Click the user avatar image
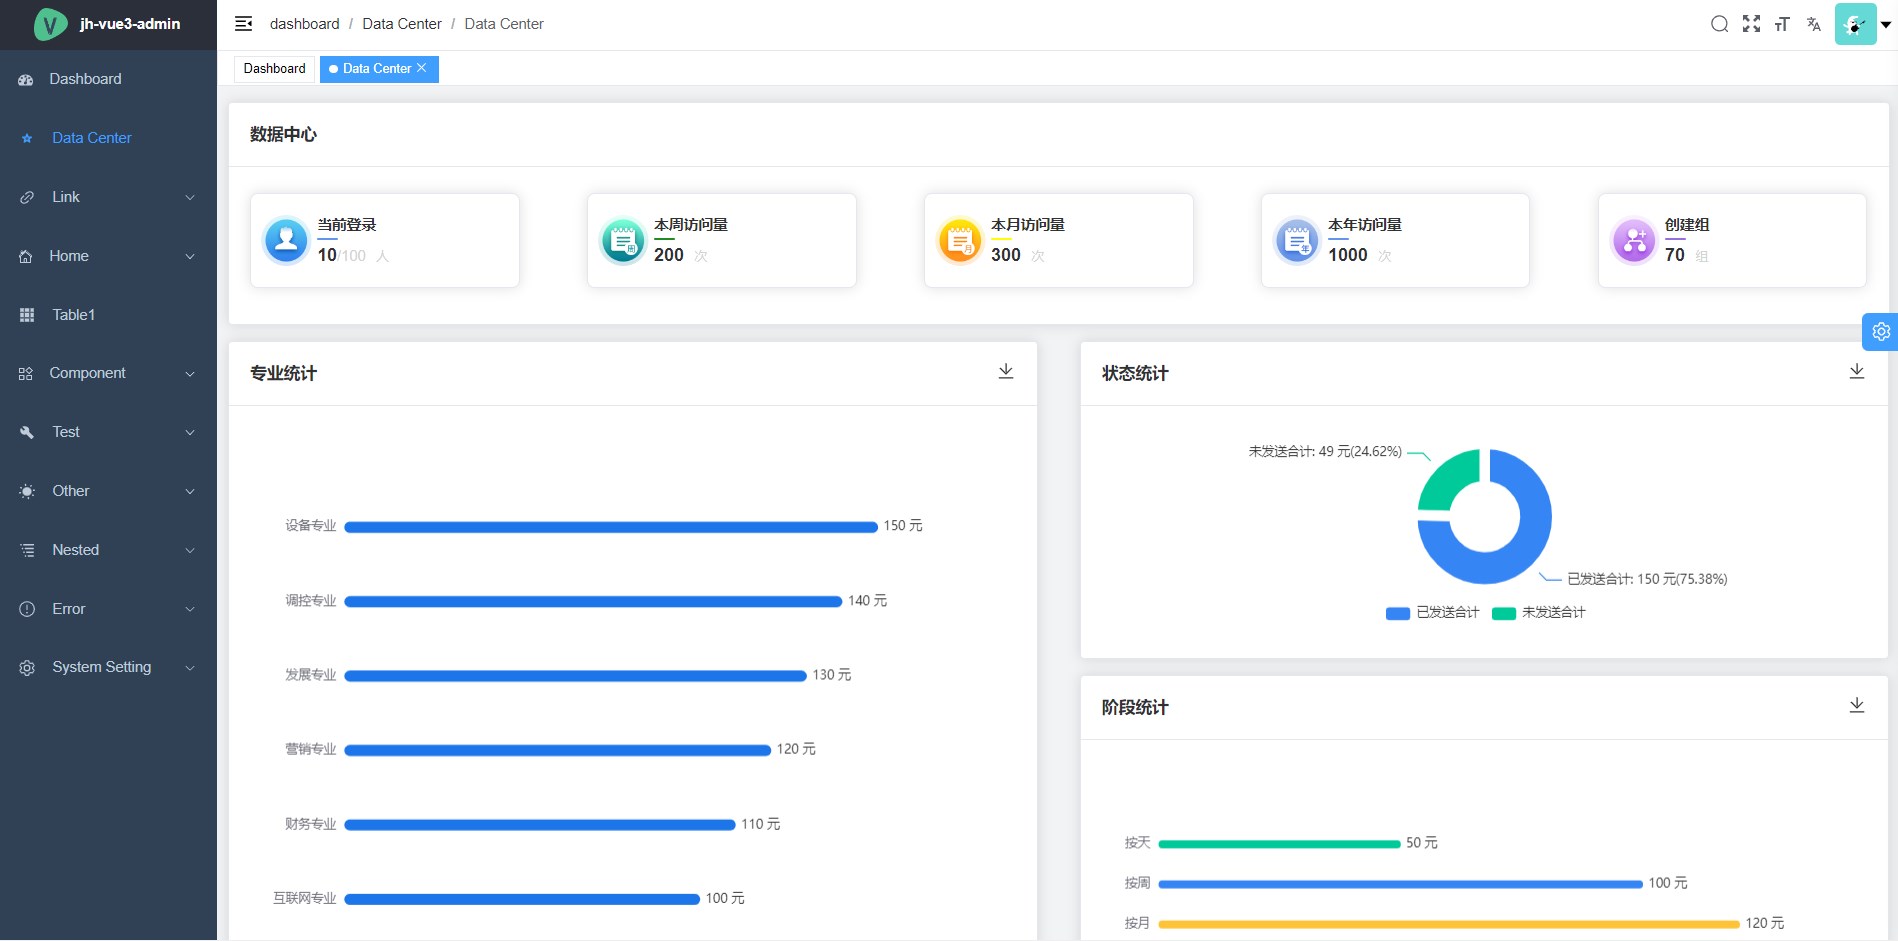1898x941 pixels. click(1855, 24)
